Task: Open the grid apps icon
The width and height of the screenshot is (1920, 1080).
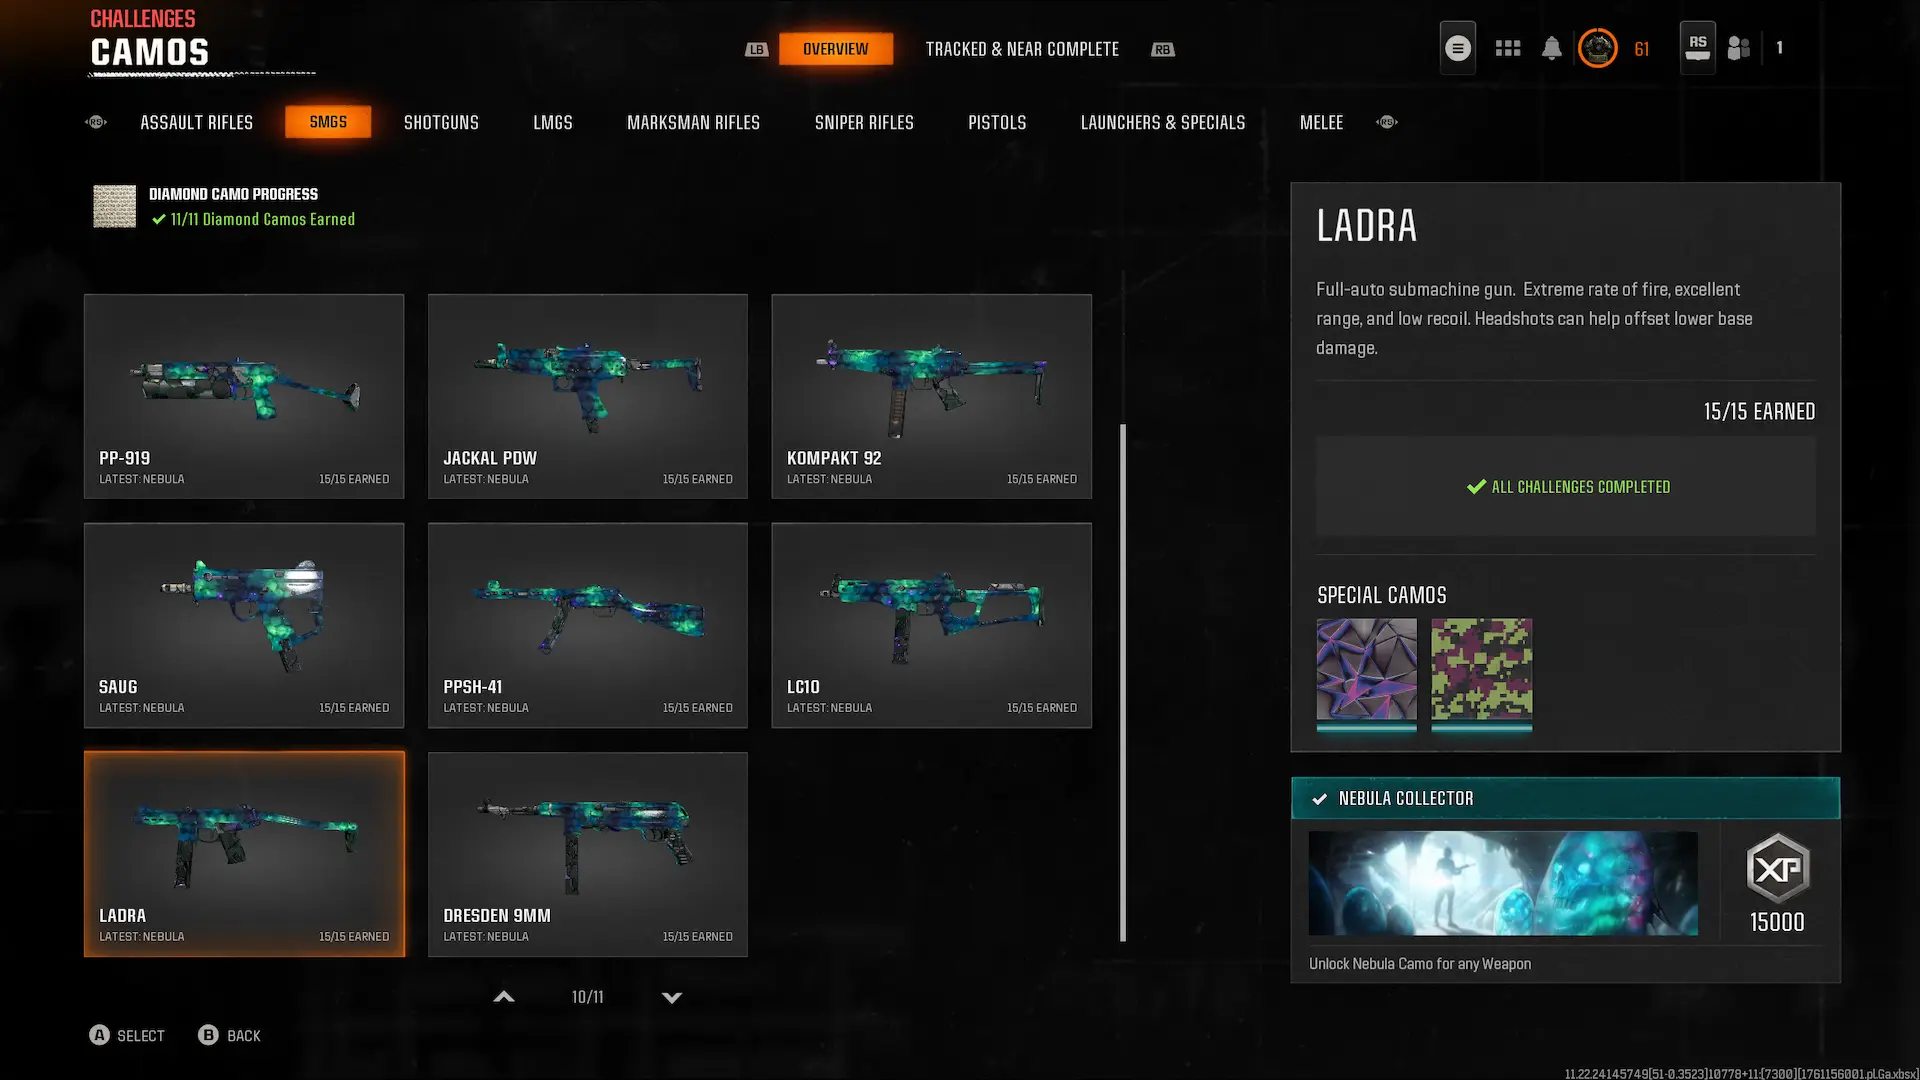Action: pos(1508,48)
